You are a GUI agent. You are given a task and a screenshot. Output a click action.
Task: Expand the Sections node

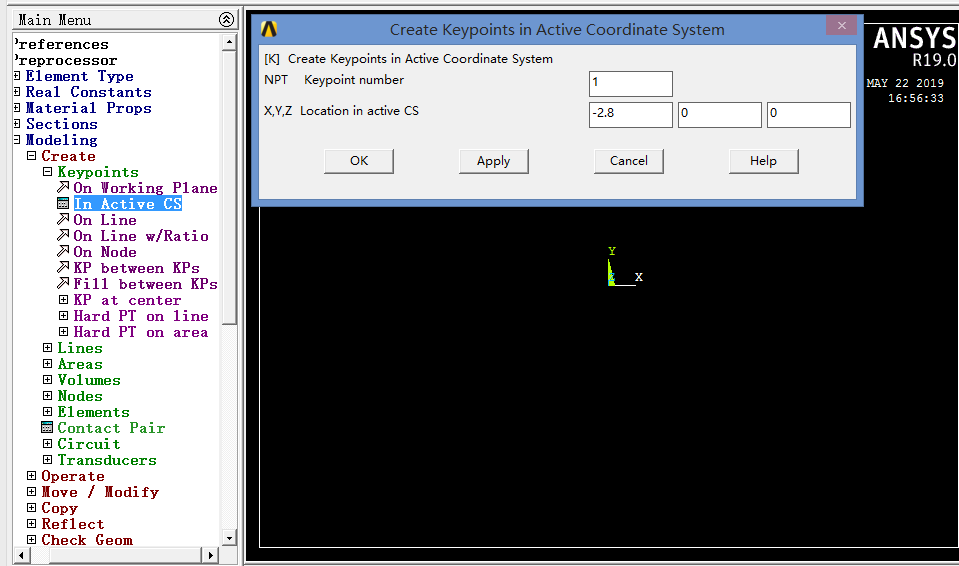[17, 124]
